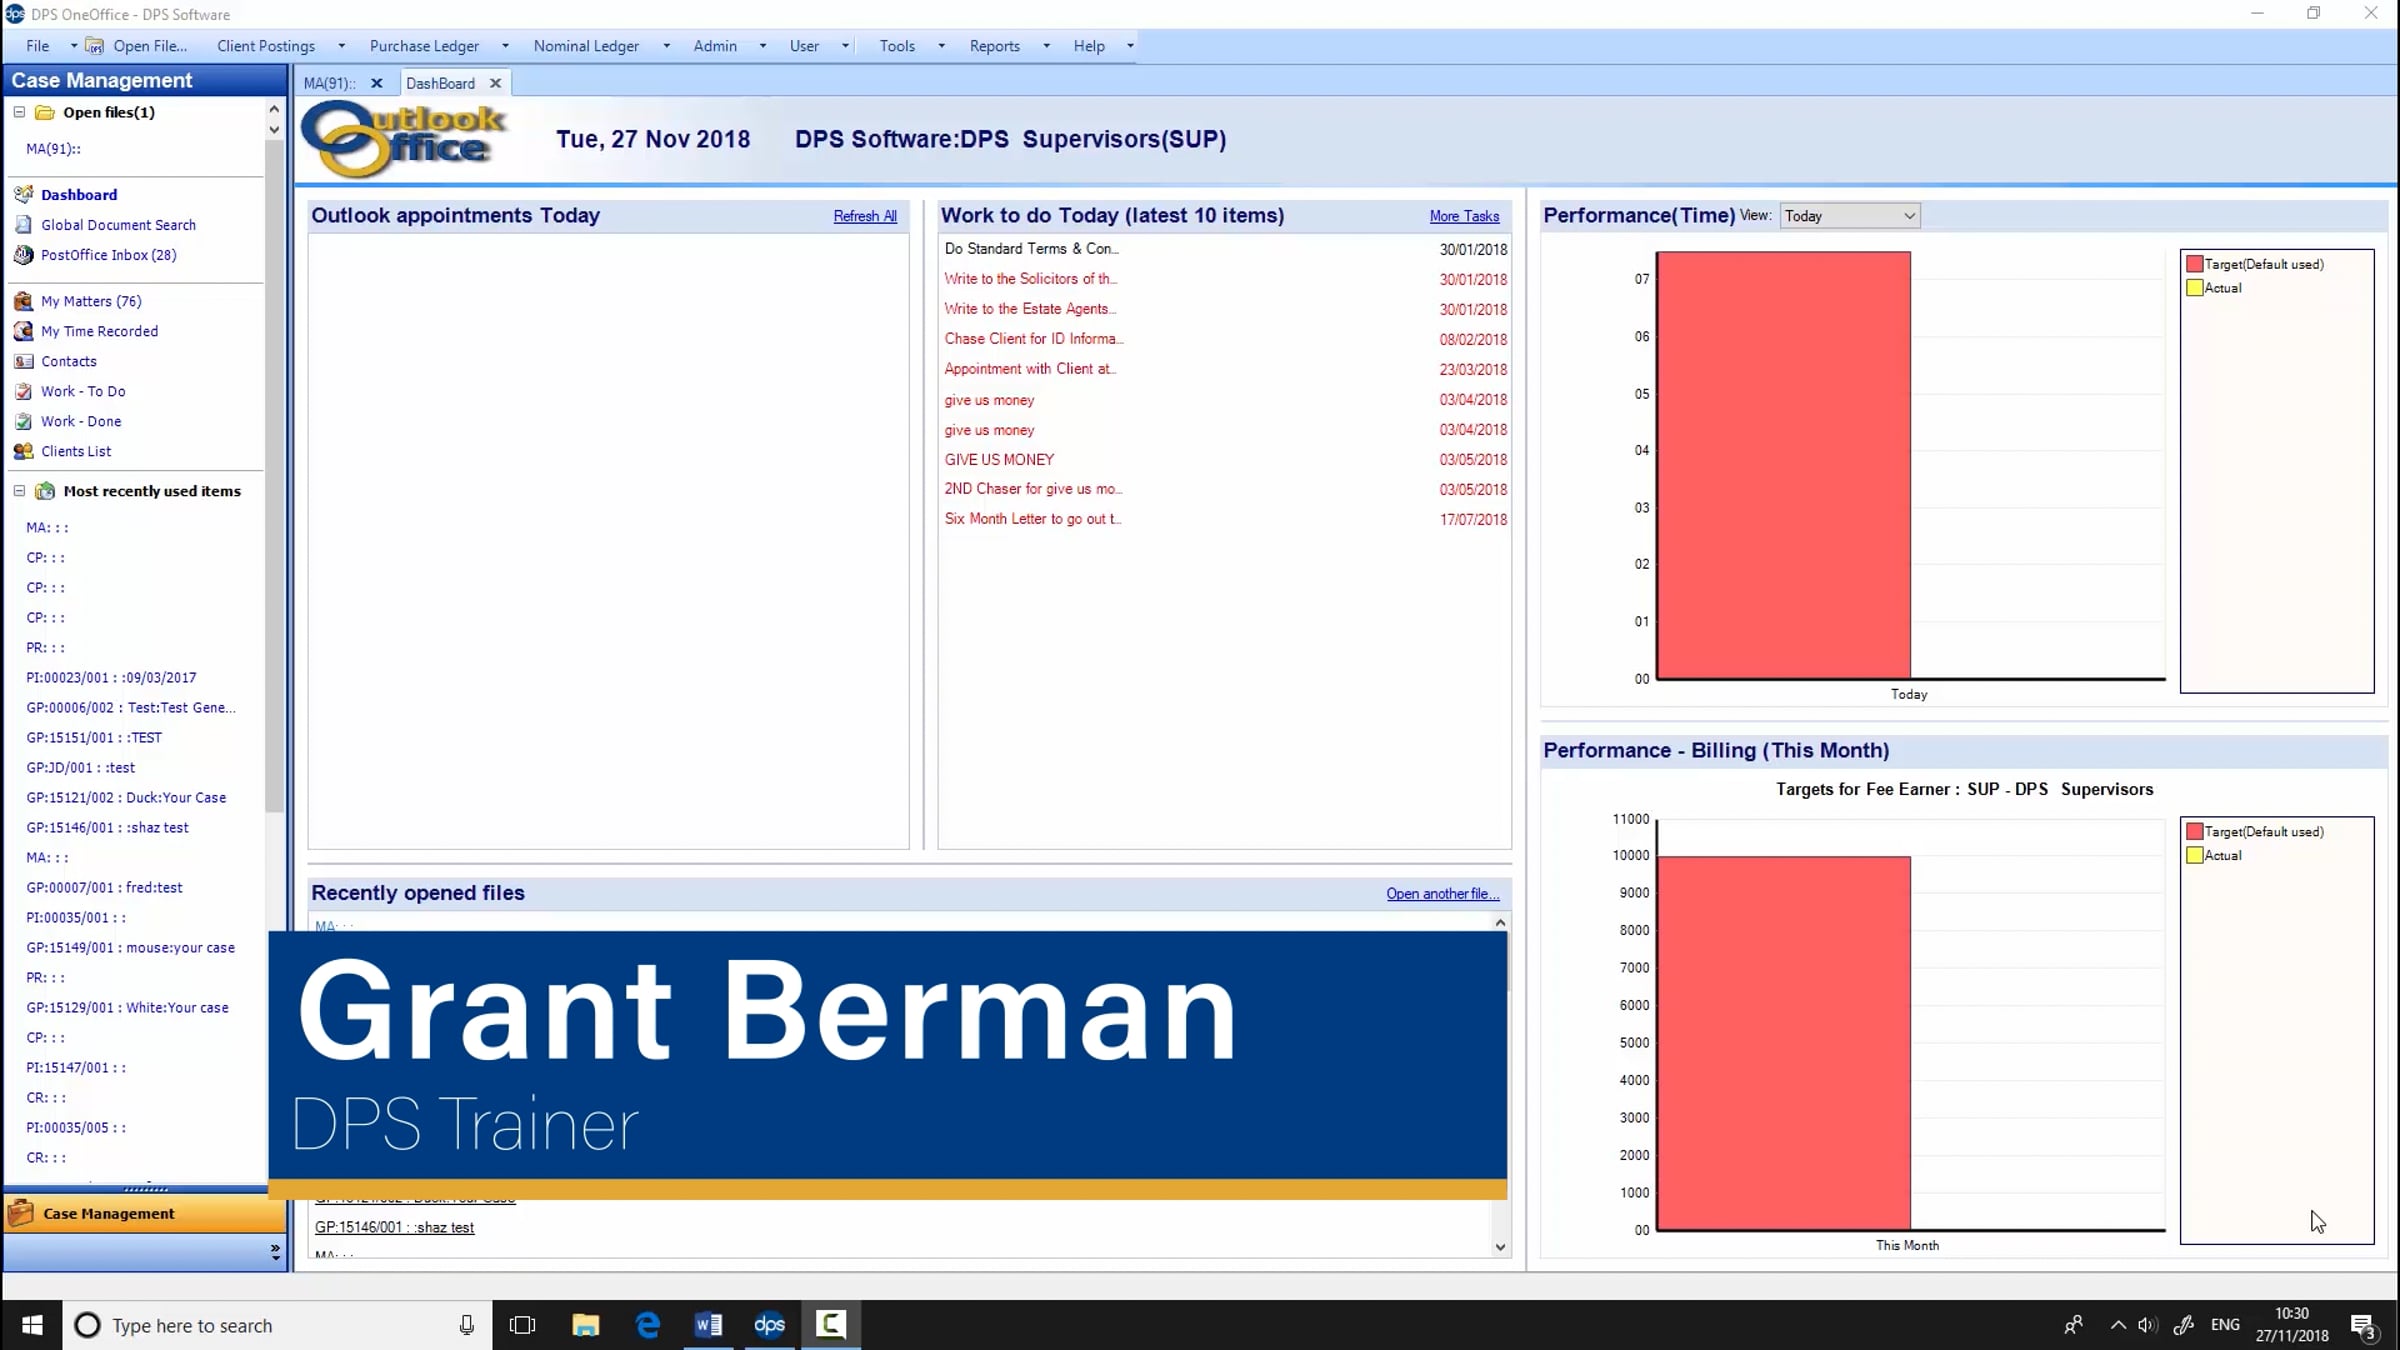Open task Six Month Letter to go out
Viewport: 2400px width, 1350px height.
[1033, 519]
